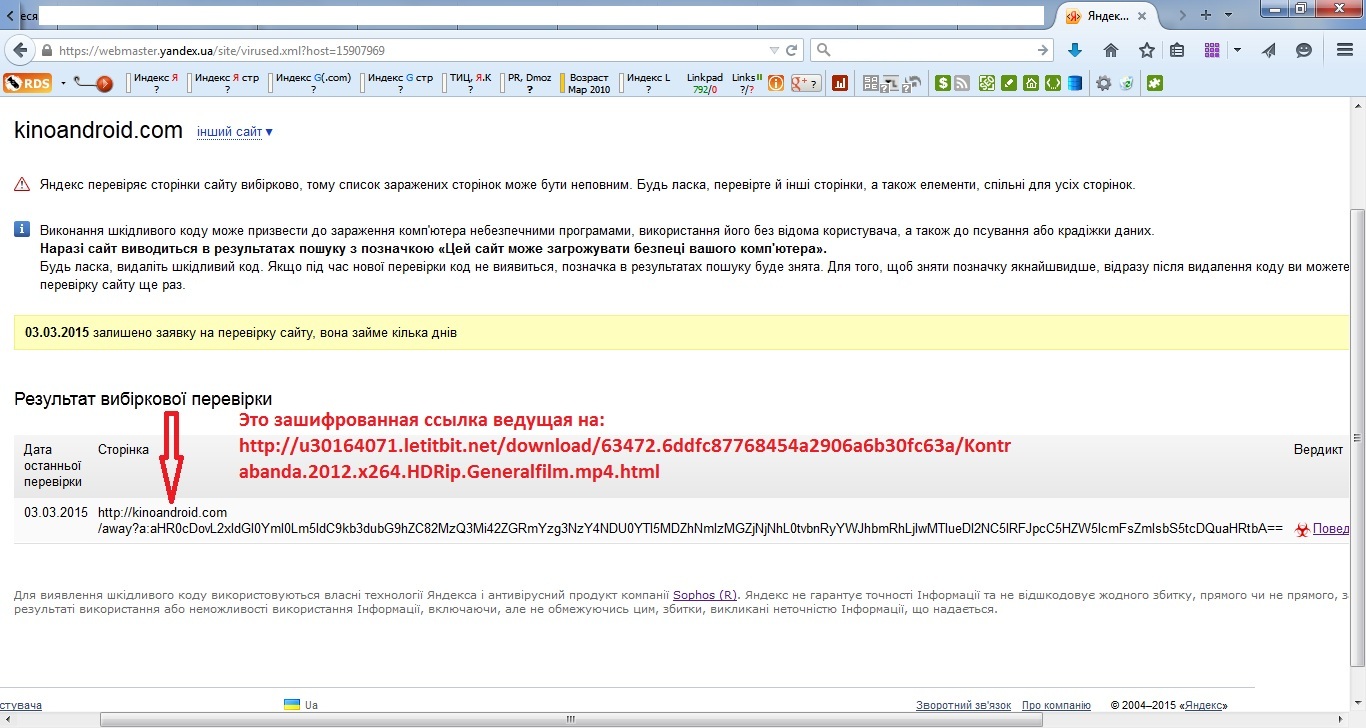Go to the Firefox home page
This screenshot has width=1366, height=728.
pos(1110,50)
